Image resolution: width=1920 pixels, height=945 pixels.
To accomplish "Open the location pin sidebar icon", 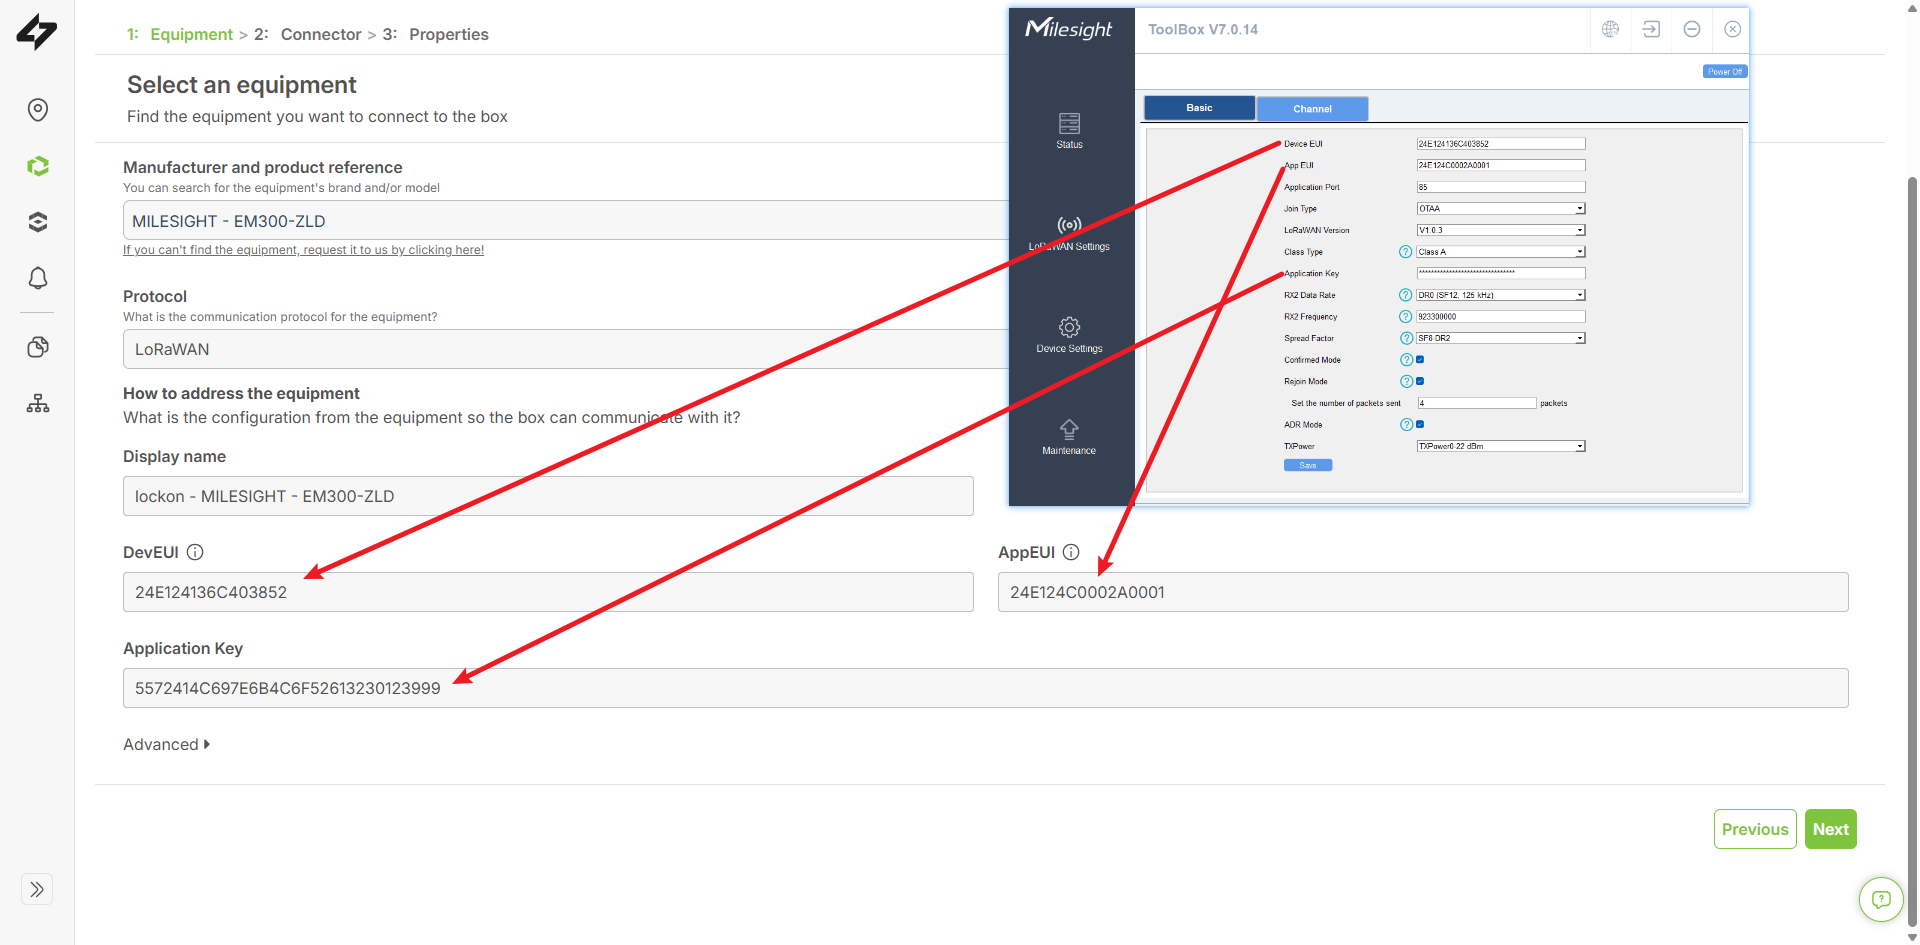I will coord(38,110).
